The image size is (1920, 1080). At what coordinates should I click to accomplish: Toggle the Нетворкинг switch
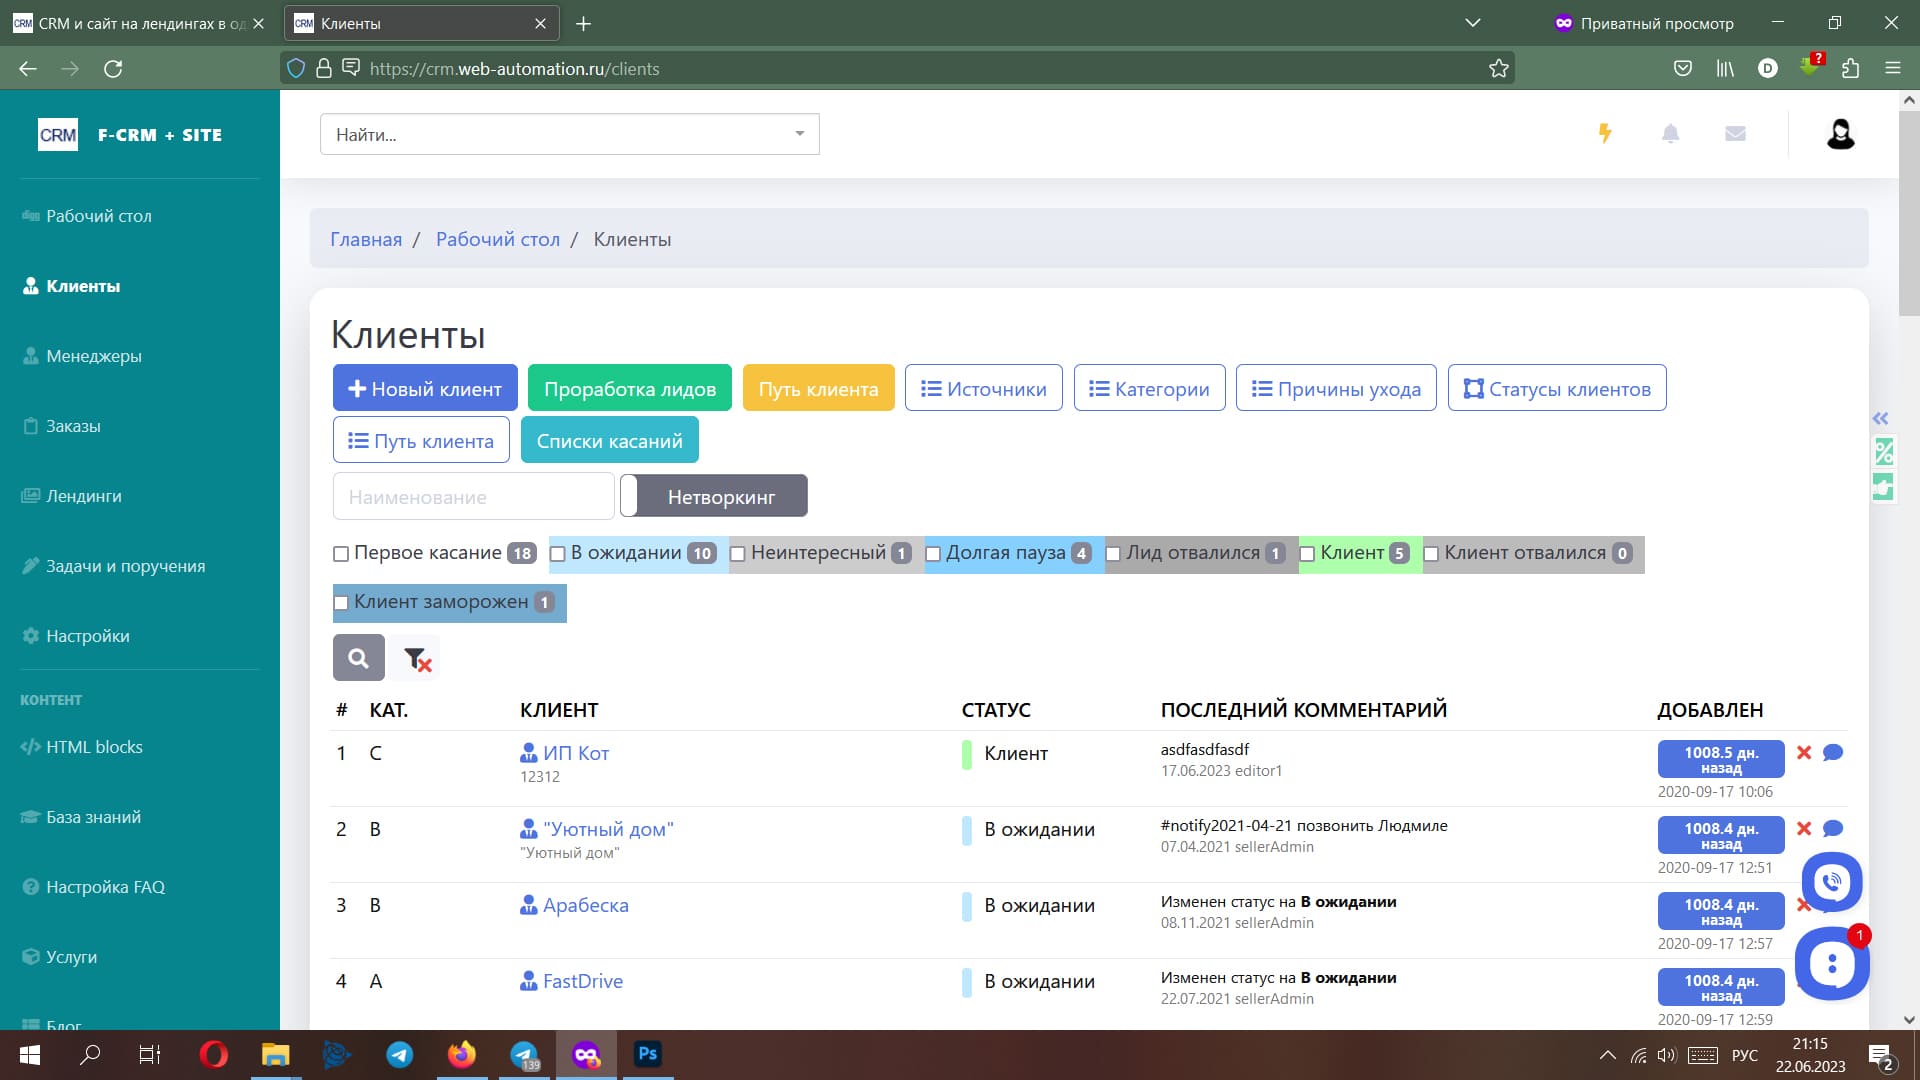pyautogui.click(x=713, y=496)
